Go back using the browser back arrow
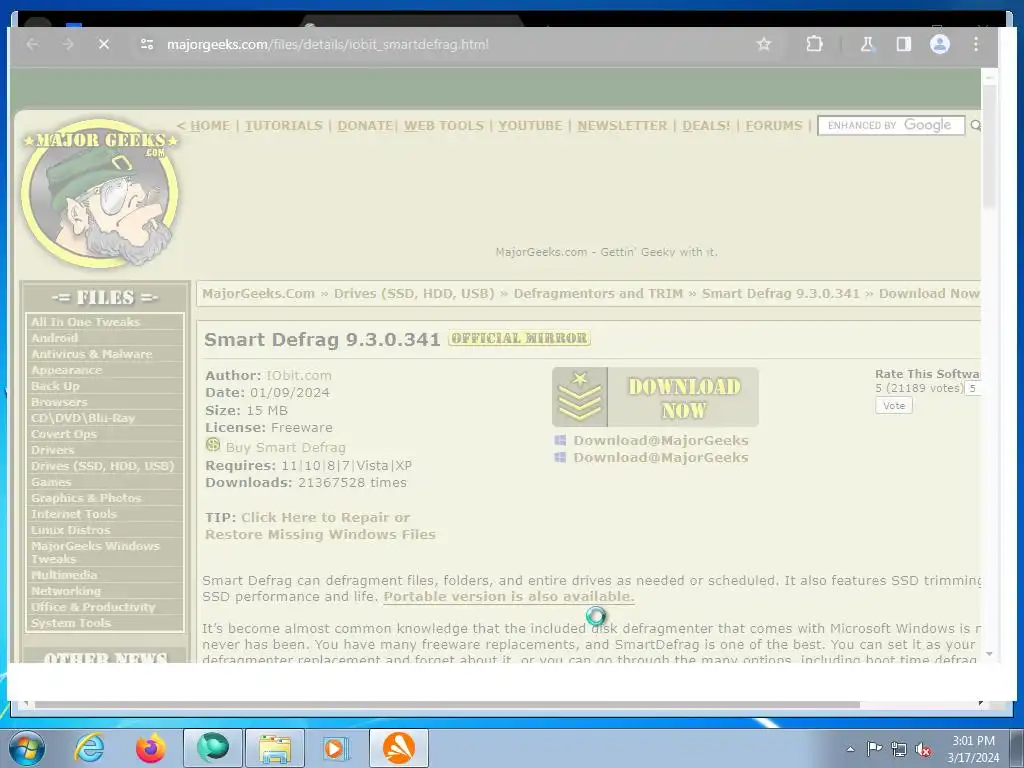The image size is (1024, 768). pos(33,44)
